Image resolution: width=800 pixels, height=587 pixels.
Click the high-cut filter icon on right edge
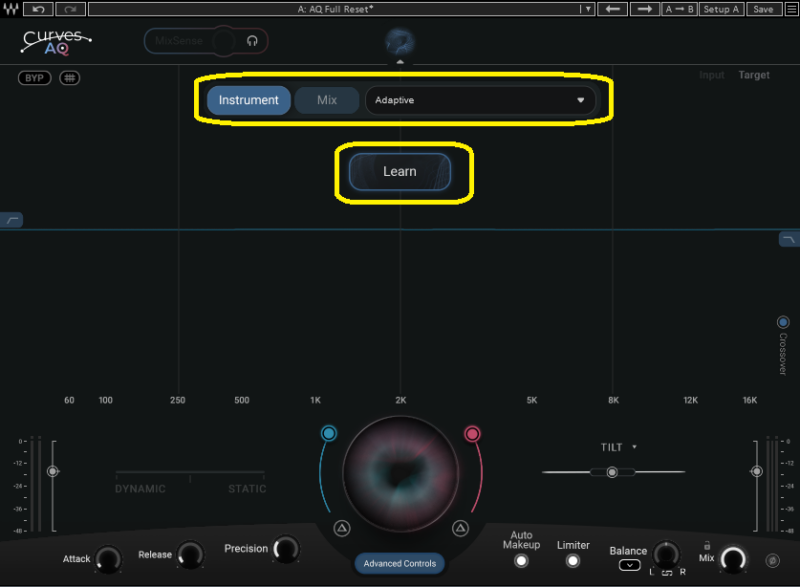click(x=789, y=240)
